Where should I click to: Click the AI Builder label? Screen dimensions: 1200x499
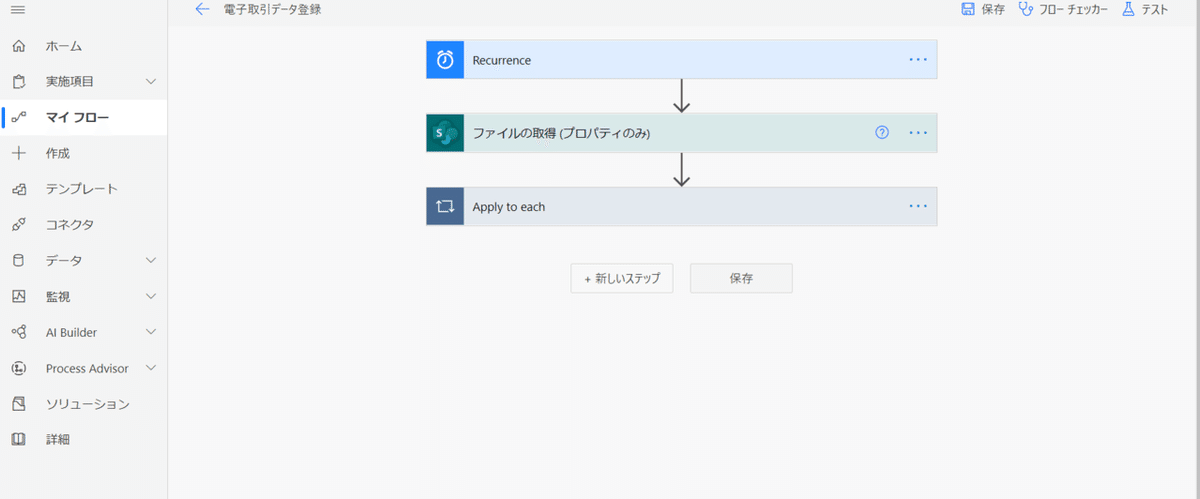point(71,332)
